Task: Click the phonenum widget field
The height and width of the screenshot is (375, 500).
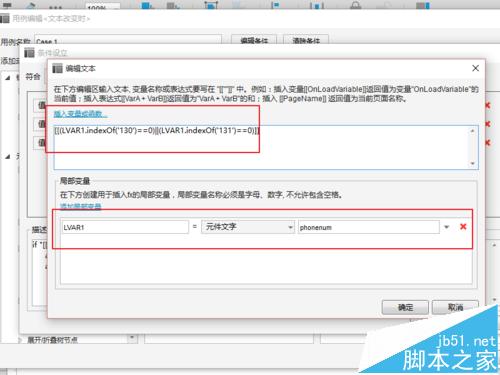Action: (369, 227)
